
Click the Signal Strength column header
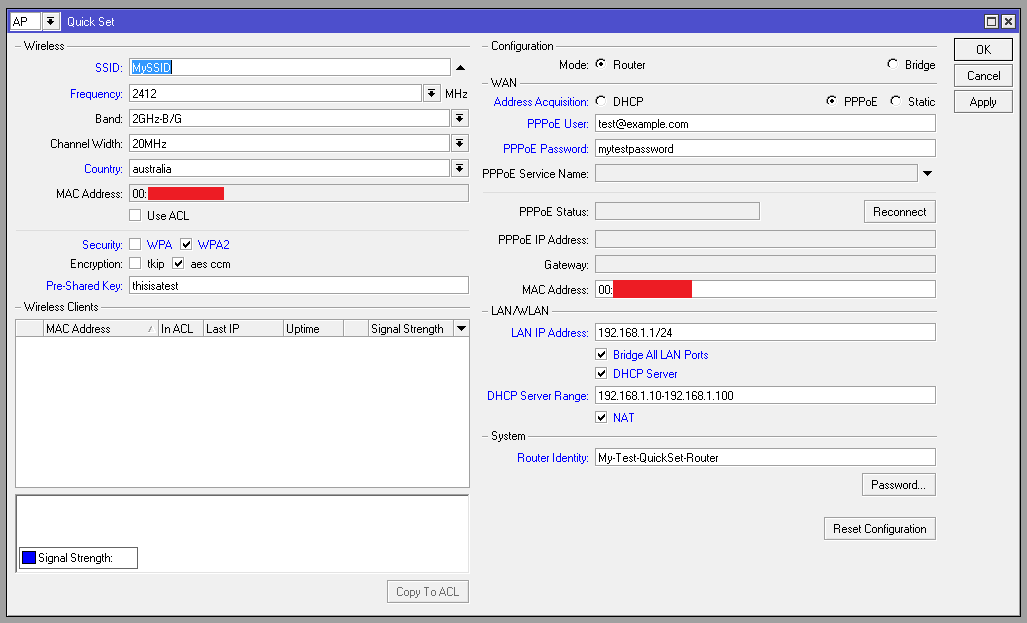[407, 329]
